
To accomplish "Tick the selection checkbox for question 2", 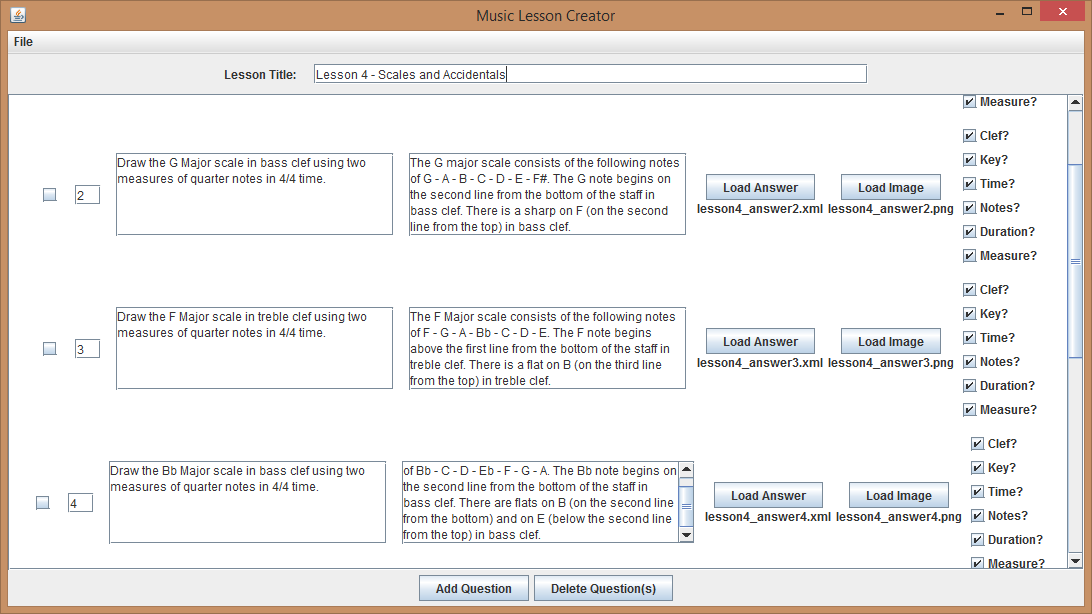I will tap(50, 195).
